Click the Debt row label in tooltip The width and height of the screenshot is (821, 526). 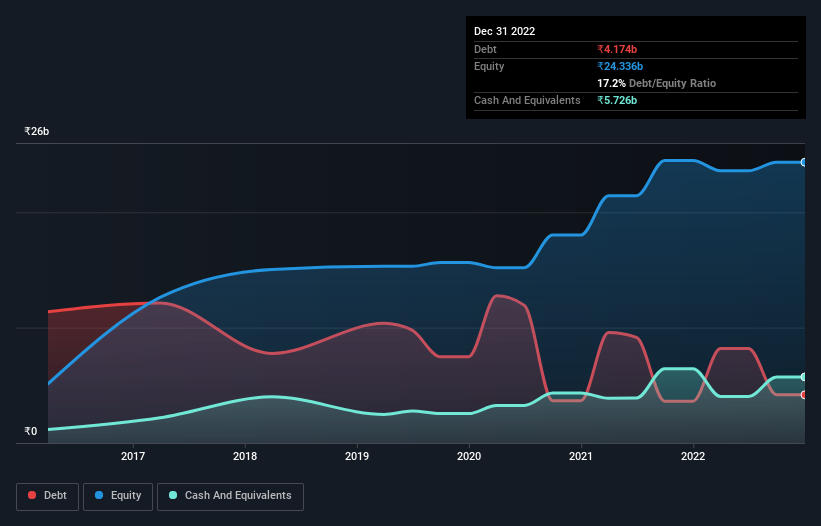pyautogui.click(x=485, y=49)
